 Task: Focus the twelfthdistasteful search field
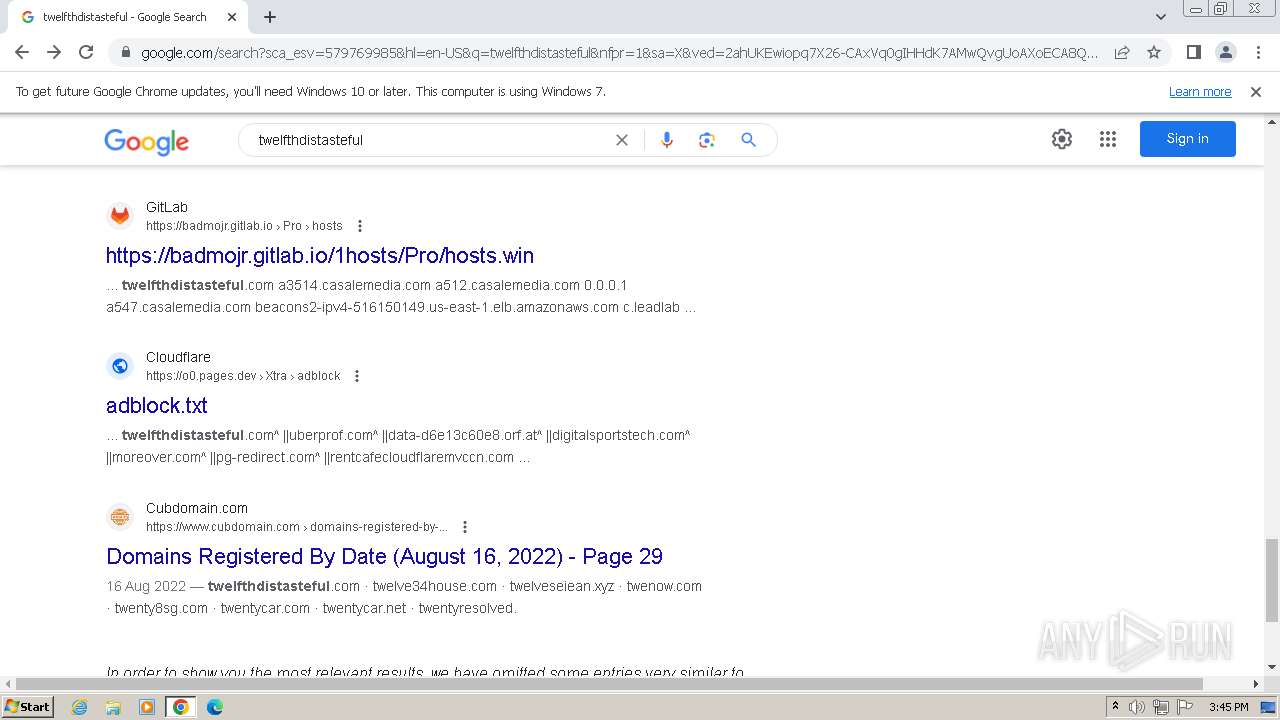430,140
